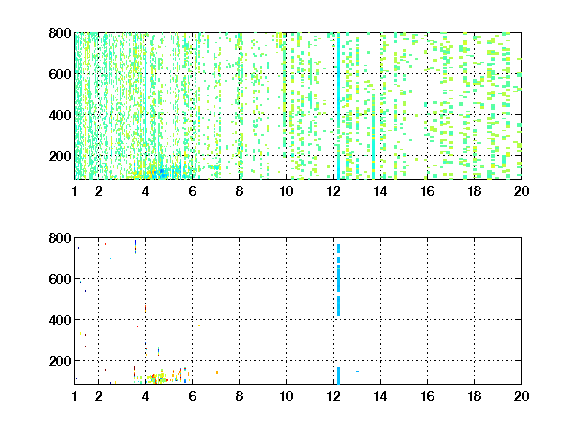The width and height of the screenshot is (576, 432).
Task: Click the dark blue cluster in top plot
Action: coord(162,172)
